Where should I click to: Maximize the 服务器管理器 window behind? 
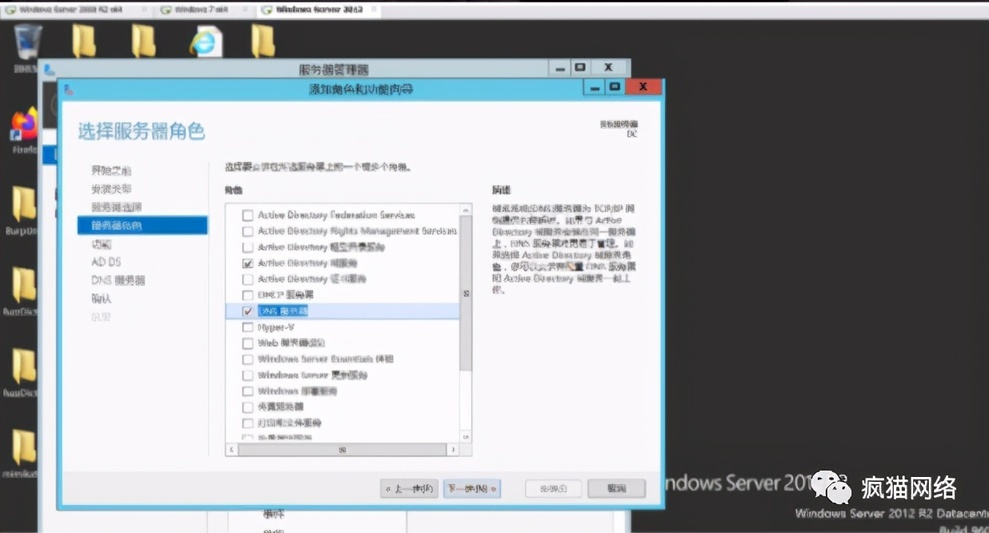(580, 68)
